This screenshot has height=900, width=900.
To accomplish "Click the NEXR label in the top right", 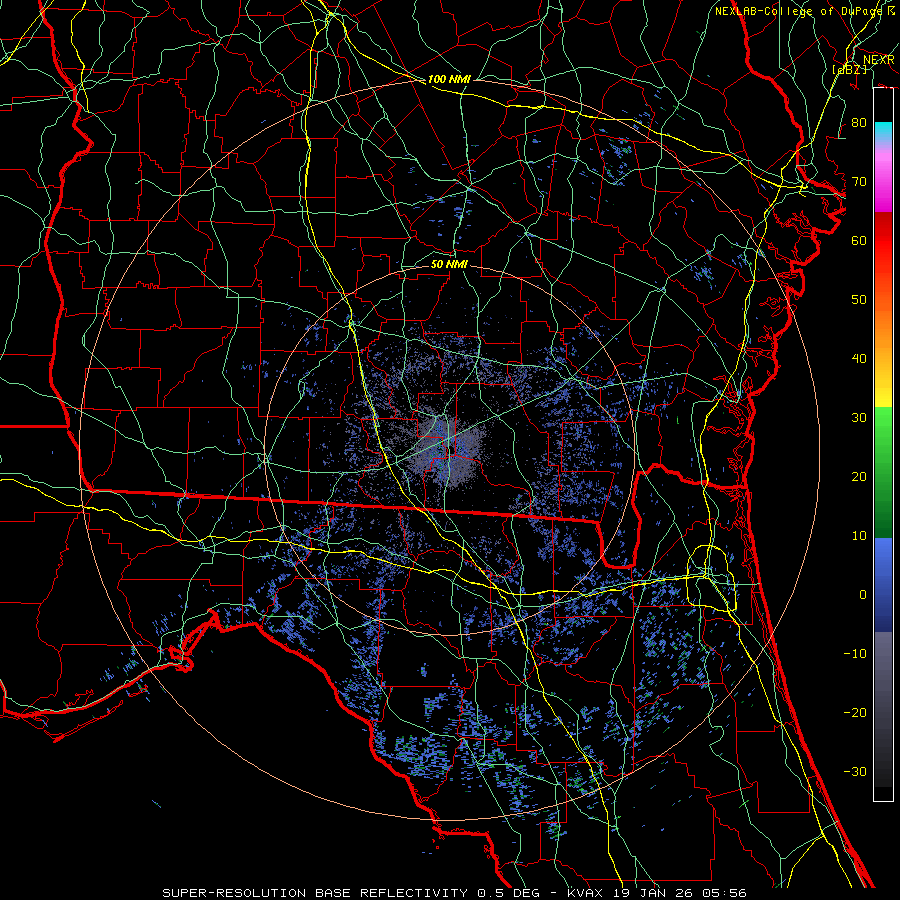I will click(x=878, y=60).
